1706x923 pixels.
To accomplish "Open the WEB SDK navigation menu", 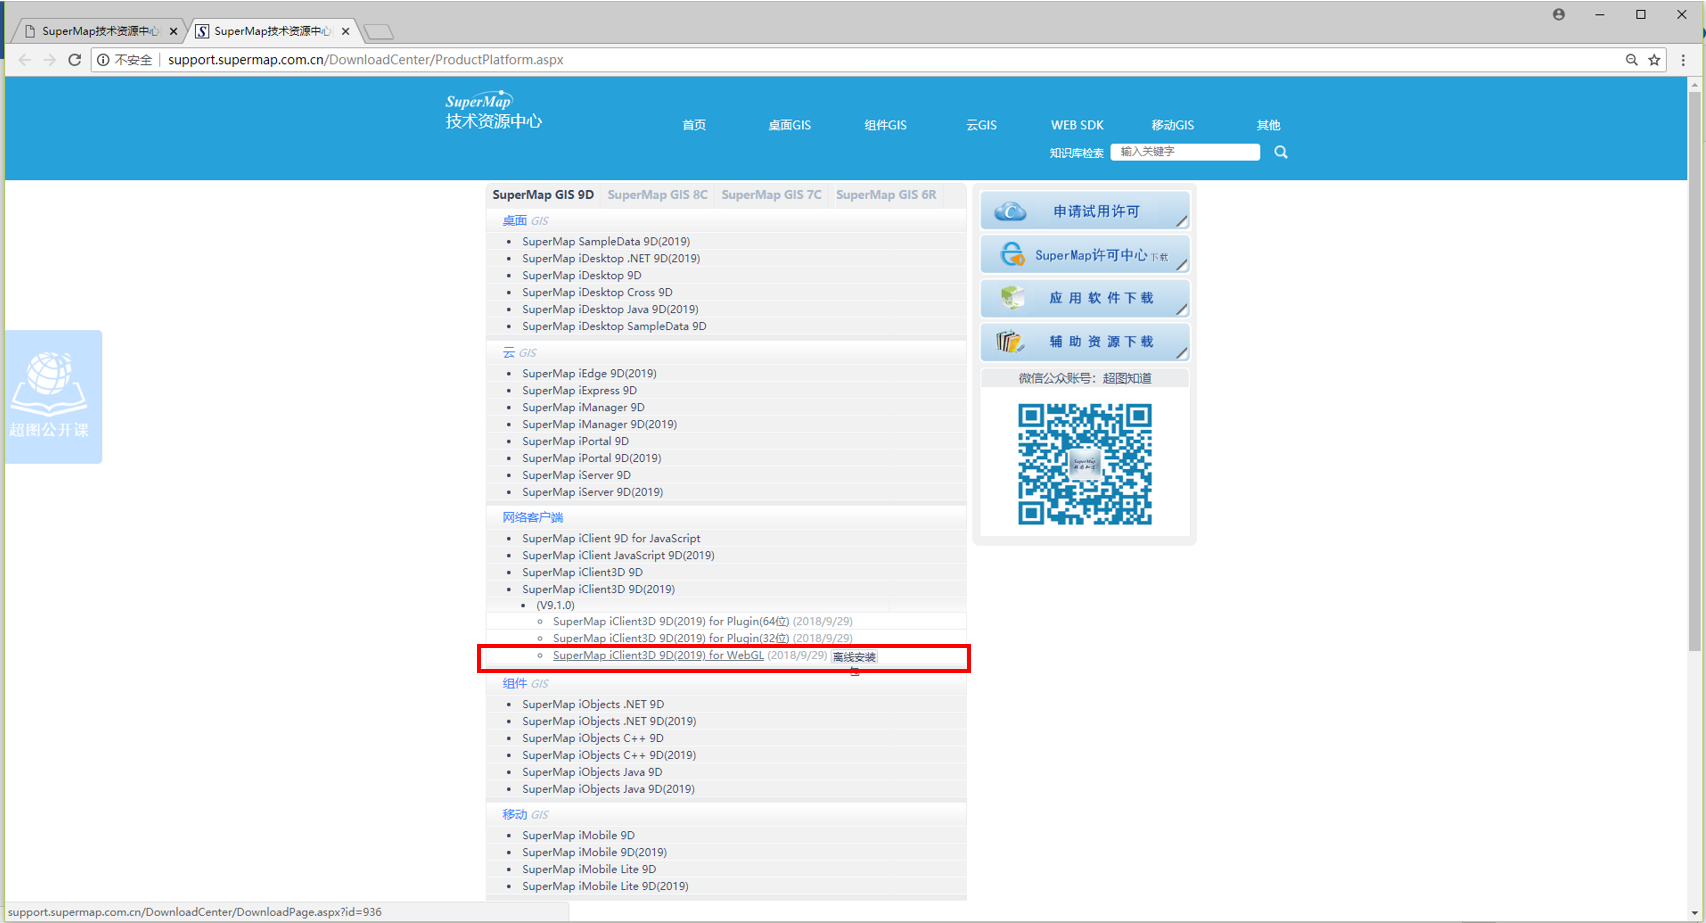I will click(x=1077, y=125).
